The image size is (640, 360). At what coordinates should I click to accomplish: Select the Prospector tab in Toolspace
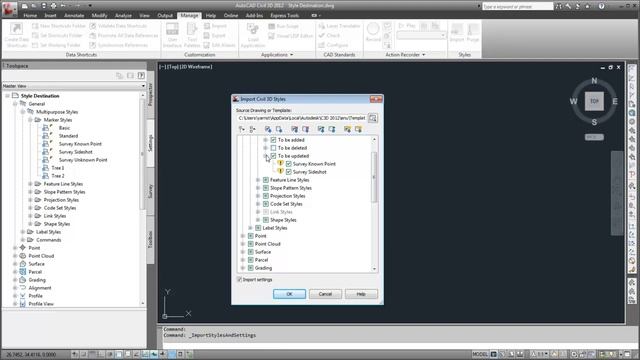[x=150, y=95]
